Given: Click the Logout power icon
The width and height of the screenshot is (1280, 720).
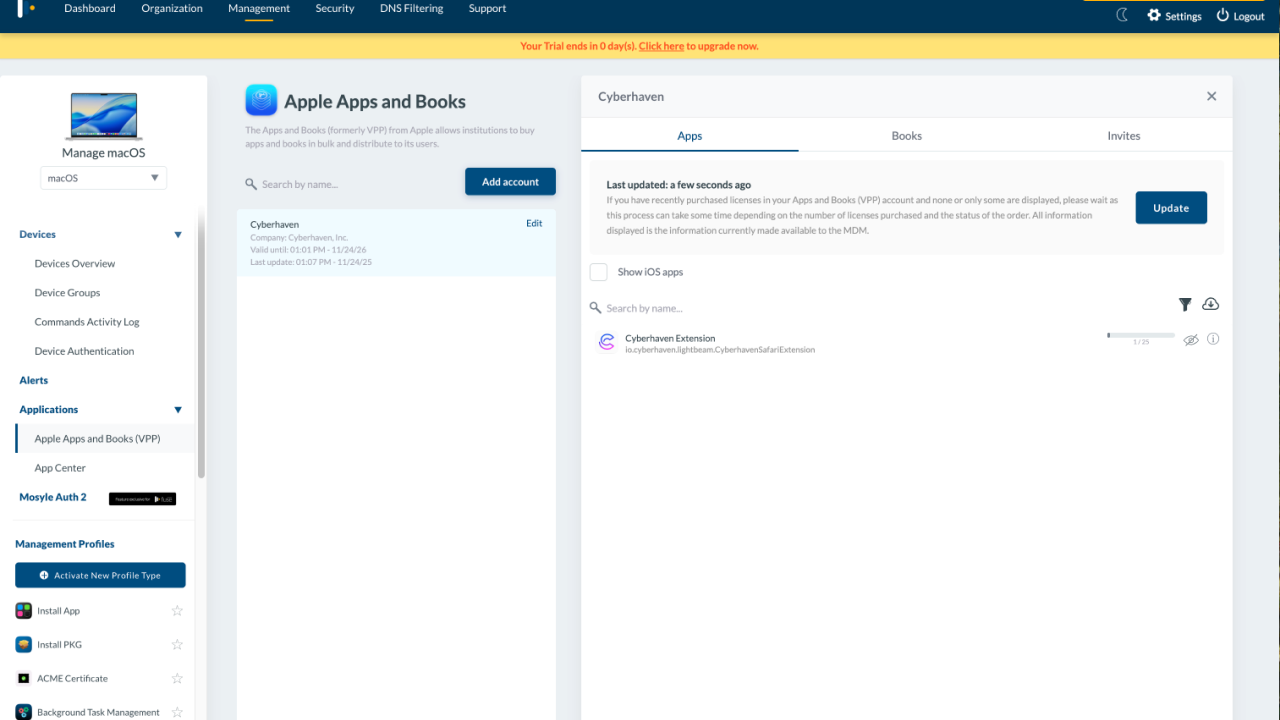Looking at the screenshot, I should coord(1222,15).
